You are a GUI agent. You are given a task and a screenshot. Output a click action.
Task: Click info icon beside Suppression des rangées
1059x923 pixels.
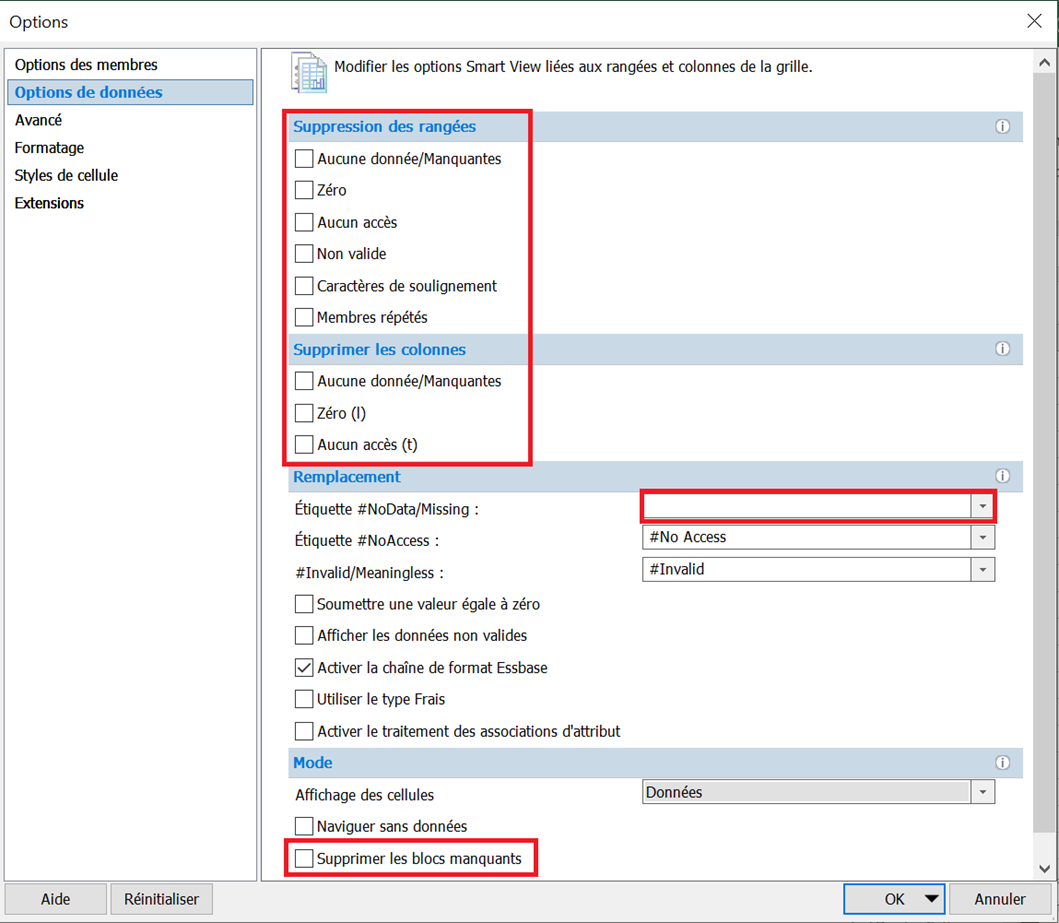tap(1002, 127)
